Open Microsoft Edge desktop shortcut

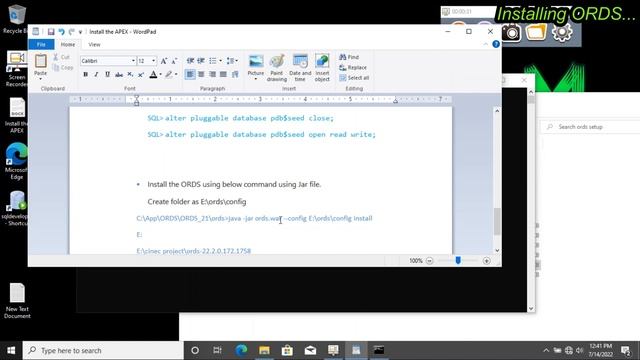tap(16, 161)
